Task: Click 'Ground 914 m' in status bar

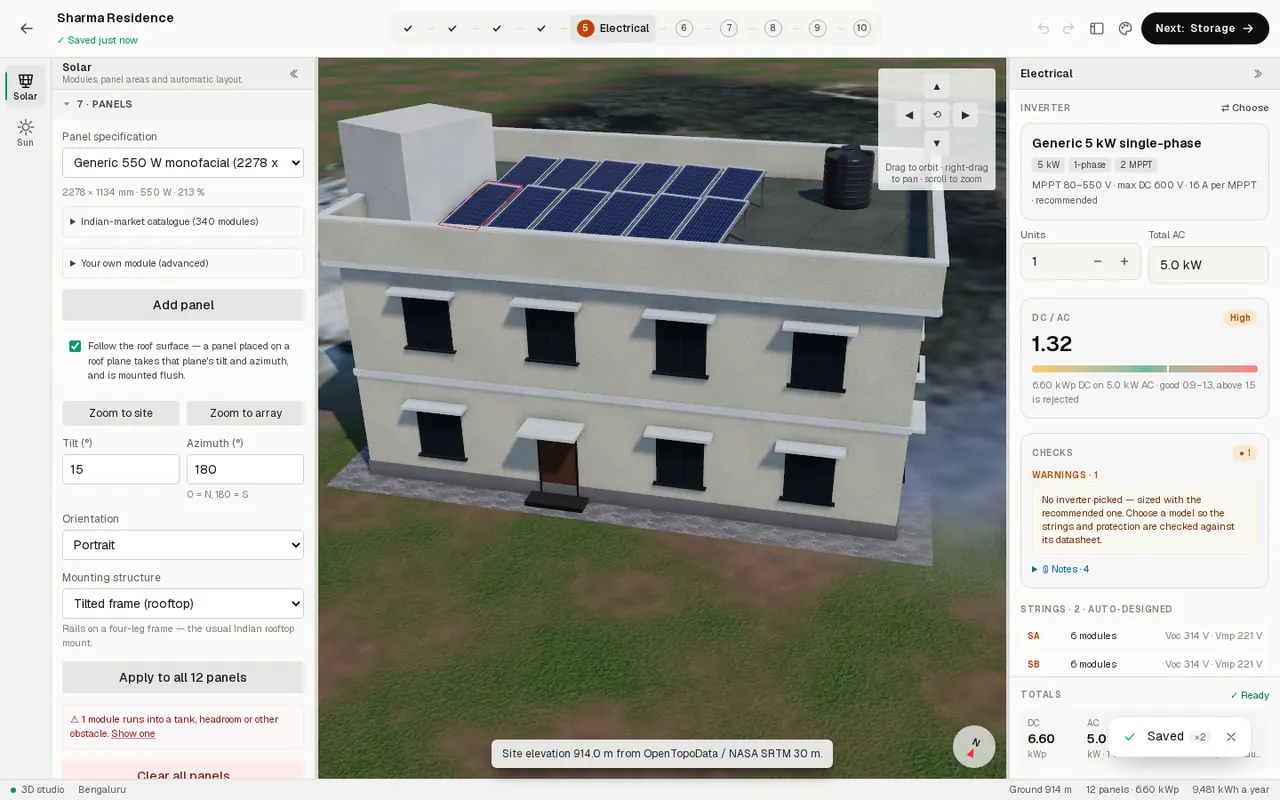Action: coord(1040,790)
